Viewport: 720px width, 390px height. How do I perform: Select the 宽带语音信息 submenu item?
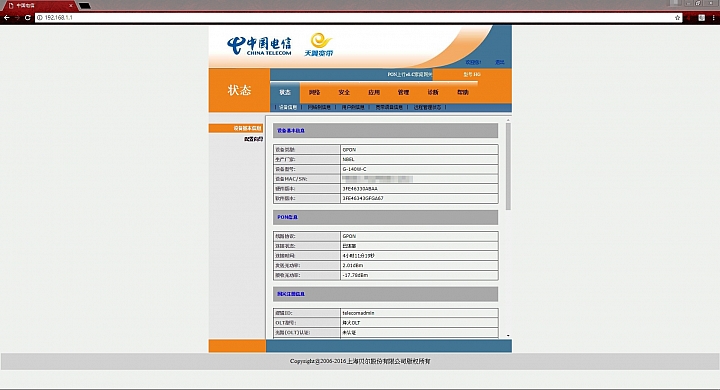pyautogui.click(x=389, y=107)
